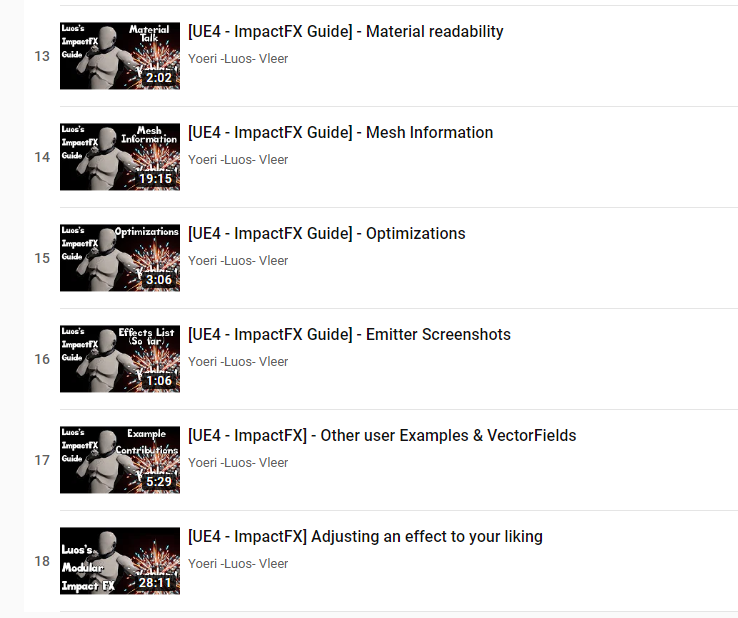The image size is (738, 618).
Task: Click the Emitter Screenshots video title
Action: [349, 335]
